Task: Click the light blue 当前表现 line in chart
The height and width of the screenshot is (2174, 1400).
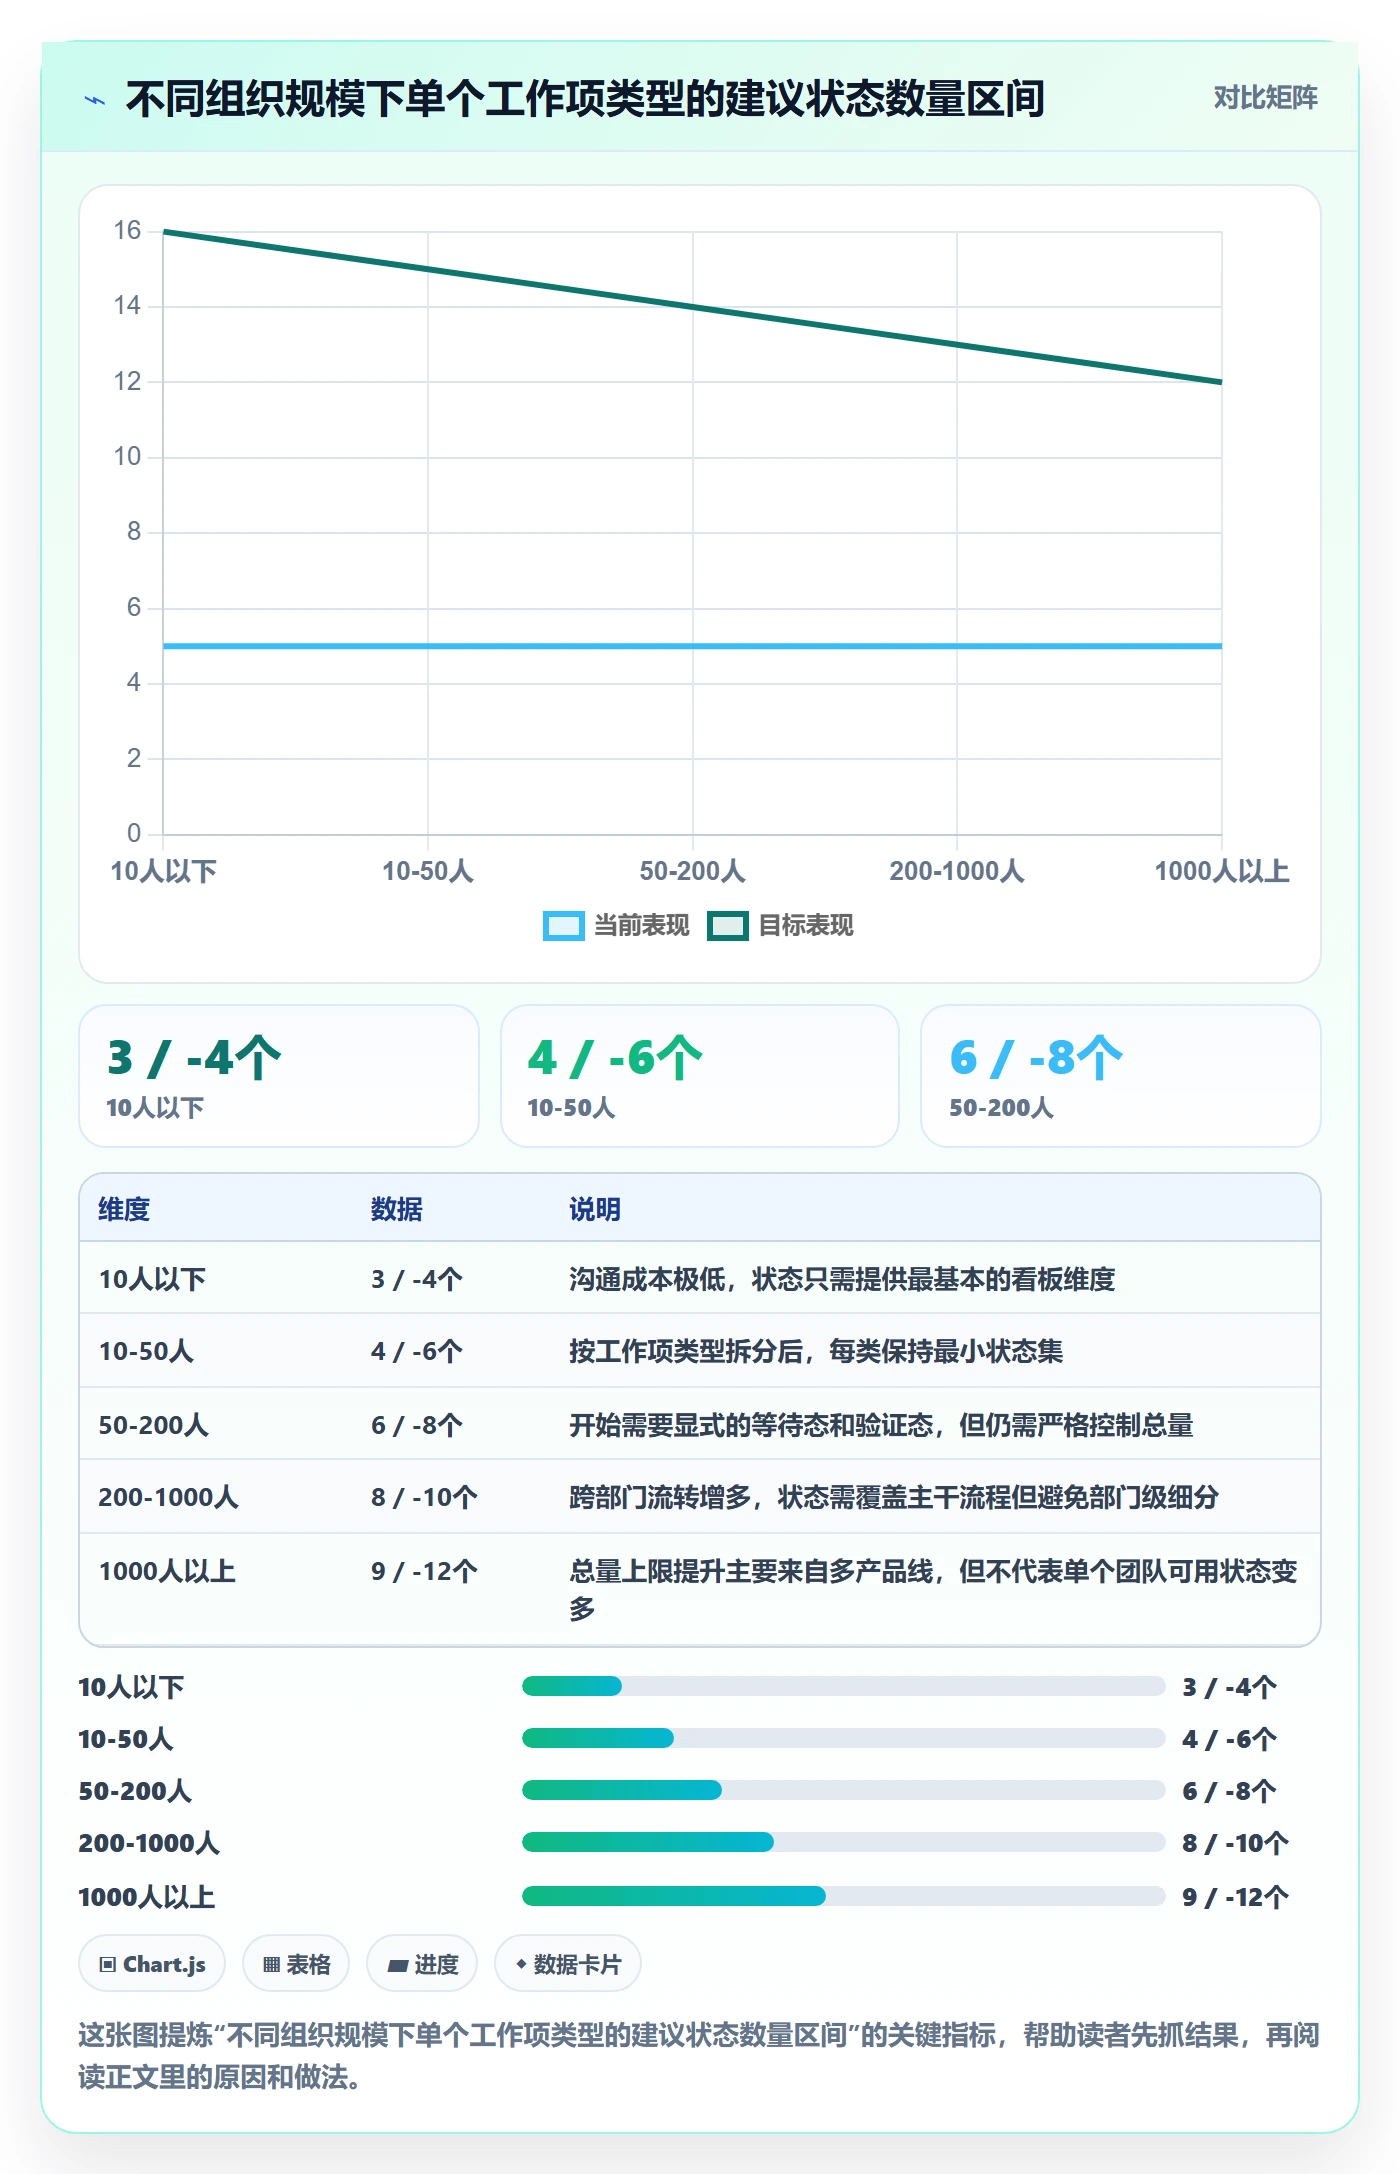Action: [693, 646]
